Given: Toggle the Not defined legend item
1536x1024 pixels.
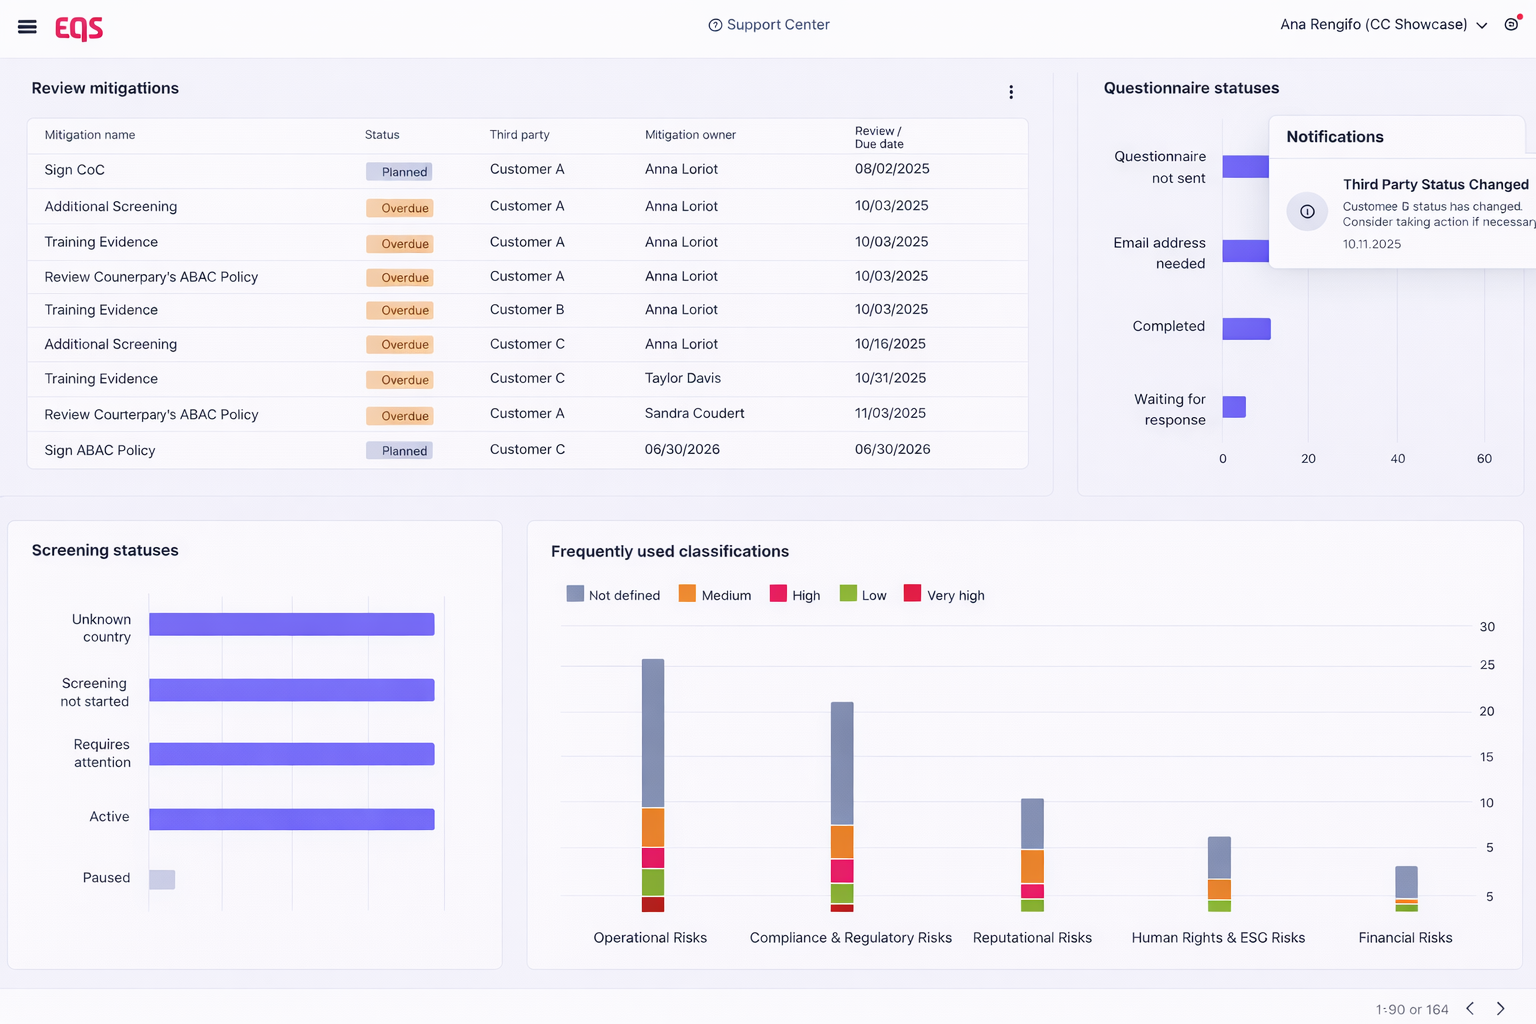Looking at the screenshot, I should pyautogui.click(x=614, y=595).
